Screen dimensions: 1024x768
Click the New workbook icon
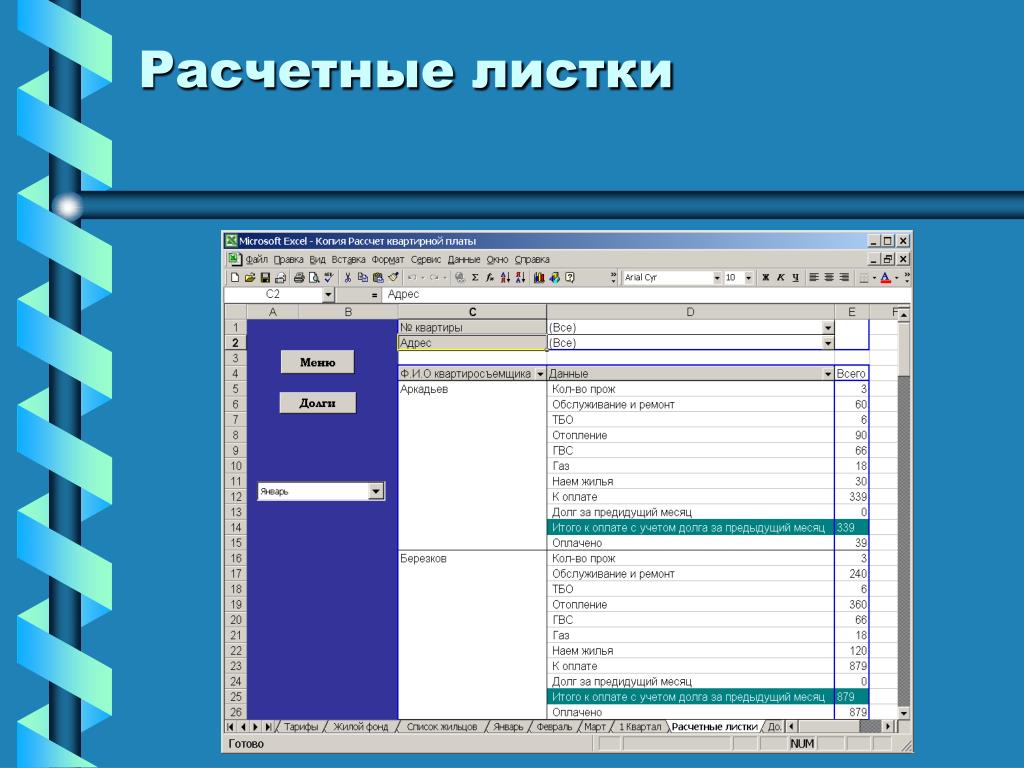coord(234,278)
